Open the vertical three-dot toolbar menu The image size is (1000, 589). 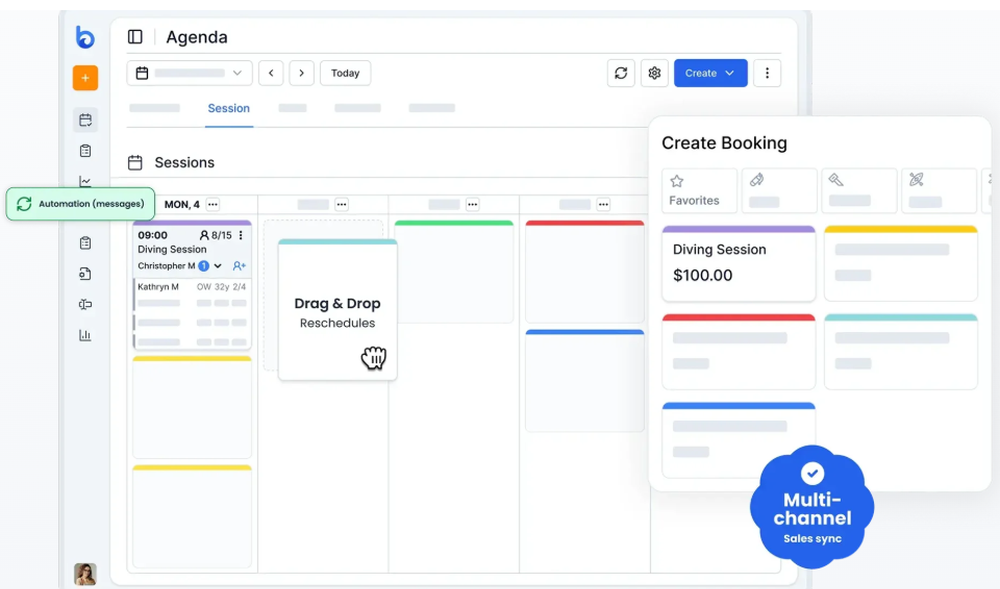[767, 73]
